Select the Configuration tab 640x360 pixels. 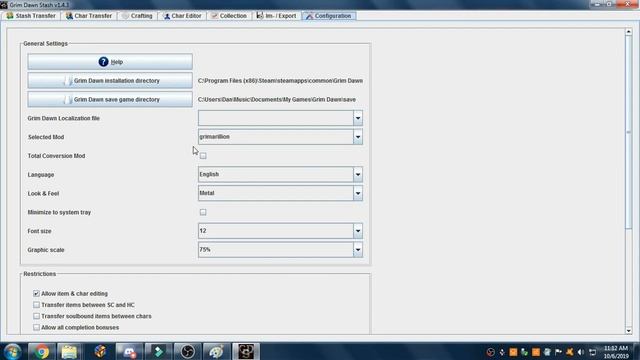pyautogui.click(x=329, y=16)
